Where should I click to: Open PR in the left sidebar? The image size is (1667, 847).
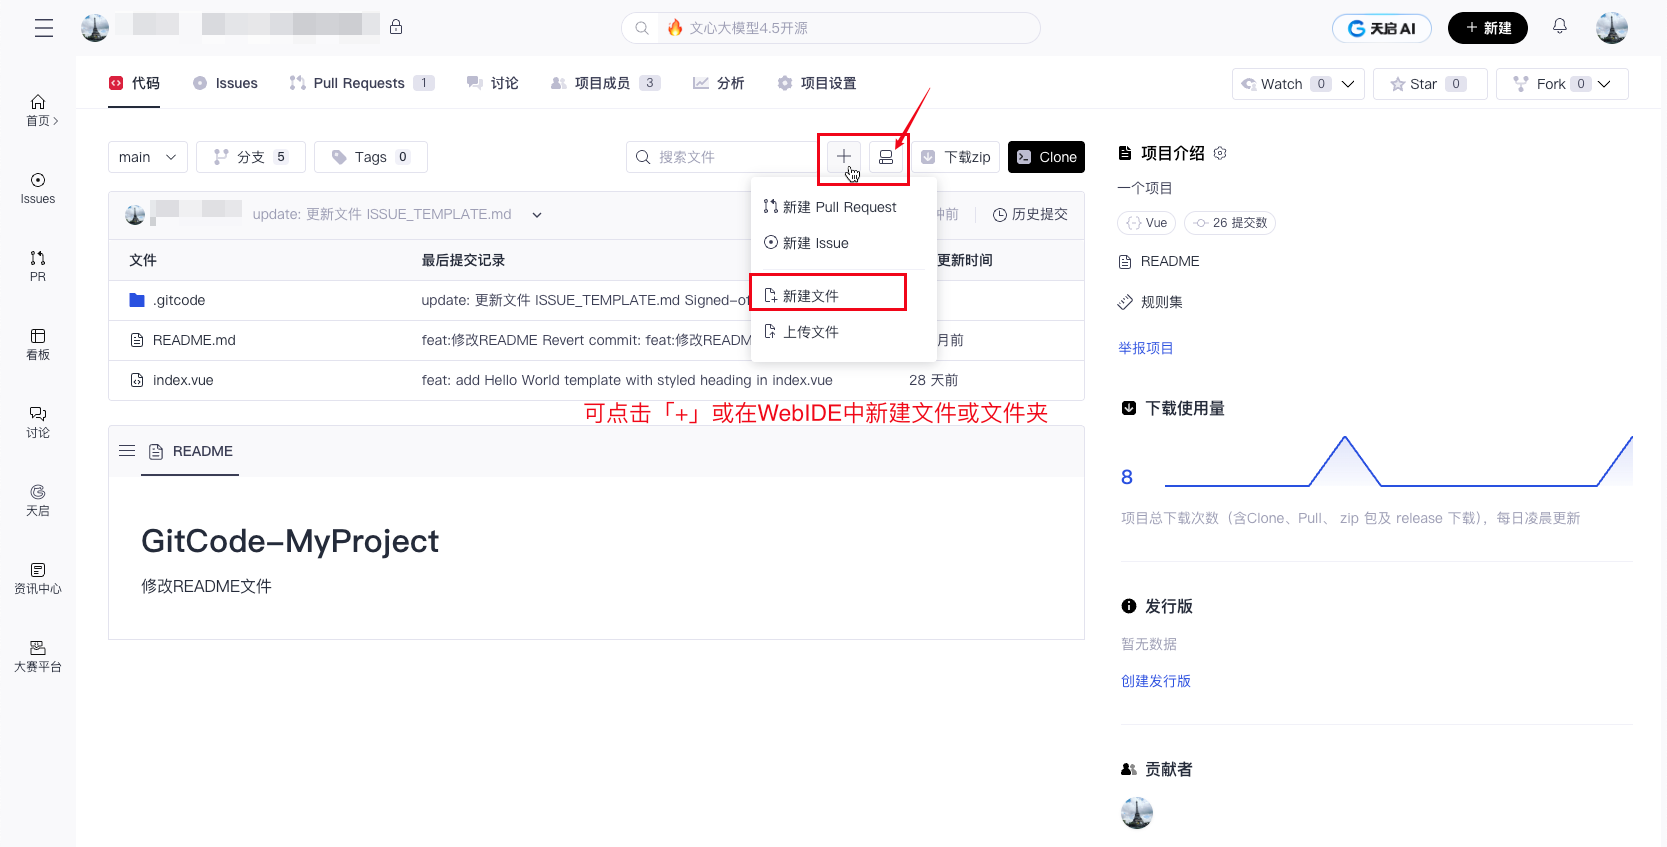point(38,265)
